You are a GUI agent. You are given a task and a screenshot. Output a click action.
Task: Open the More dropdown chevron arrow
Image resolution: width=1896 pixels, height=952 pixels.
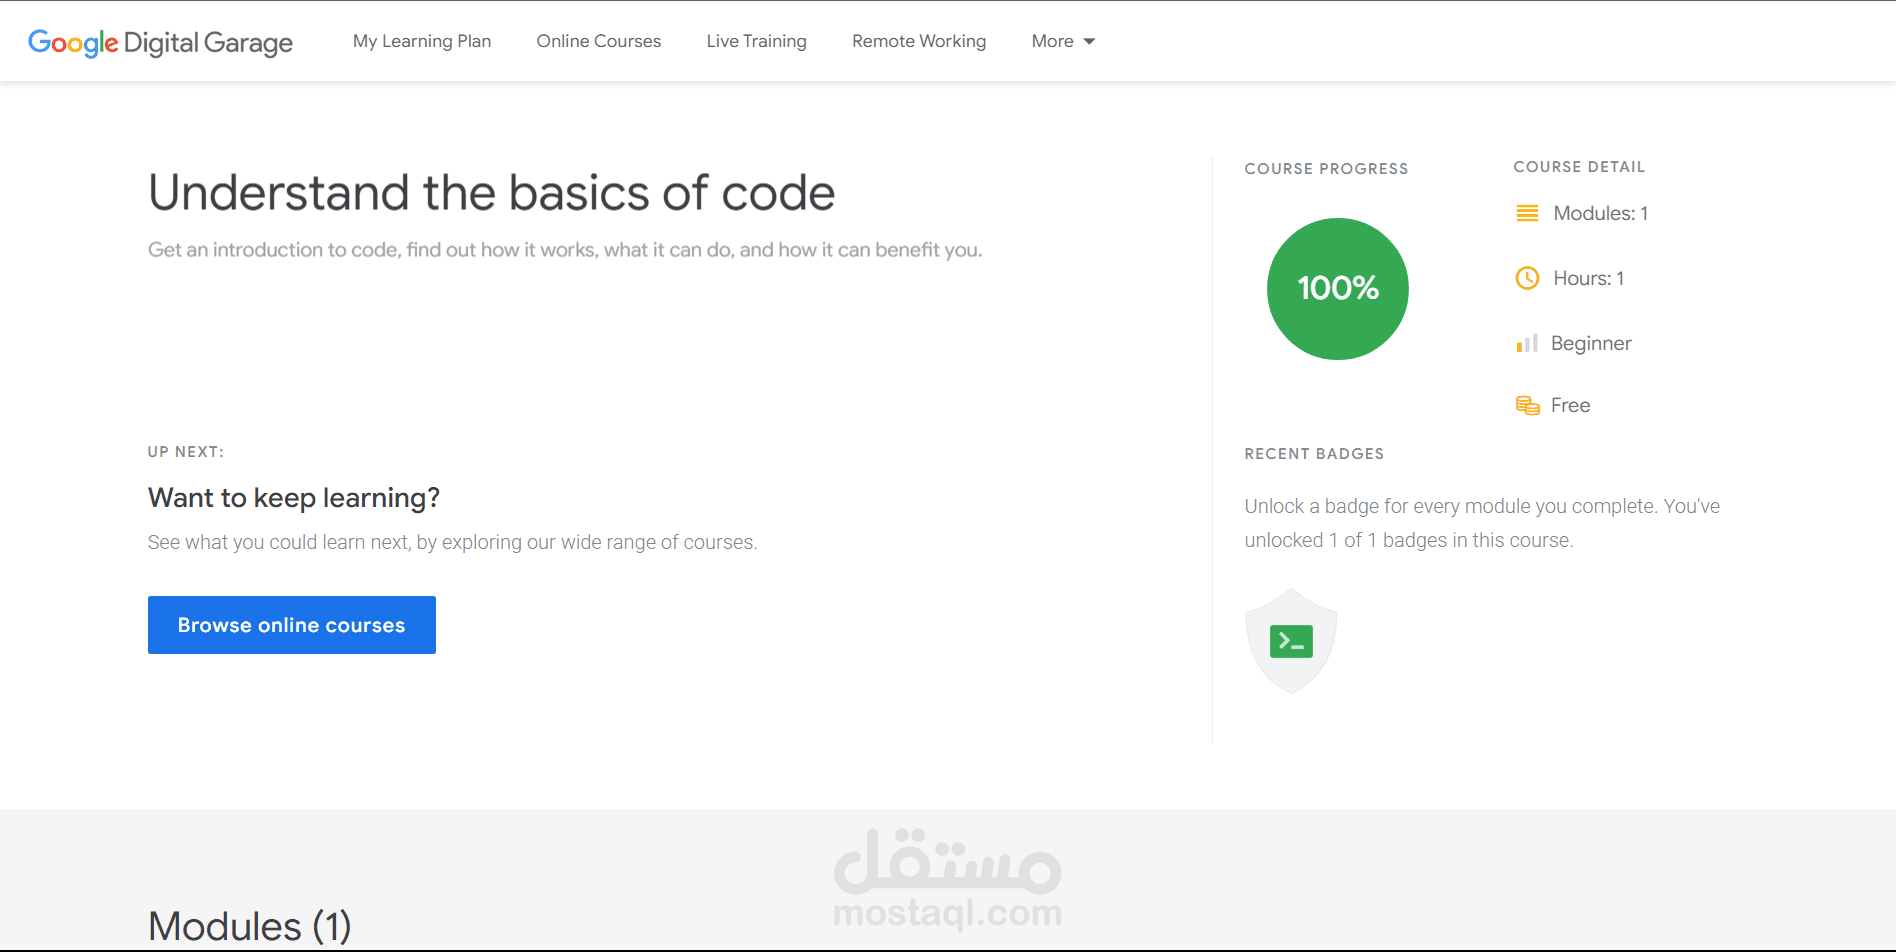pos(1089,42)
